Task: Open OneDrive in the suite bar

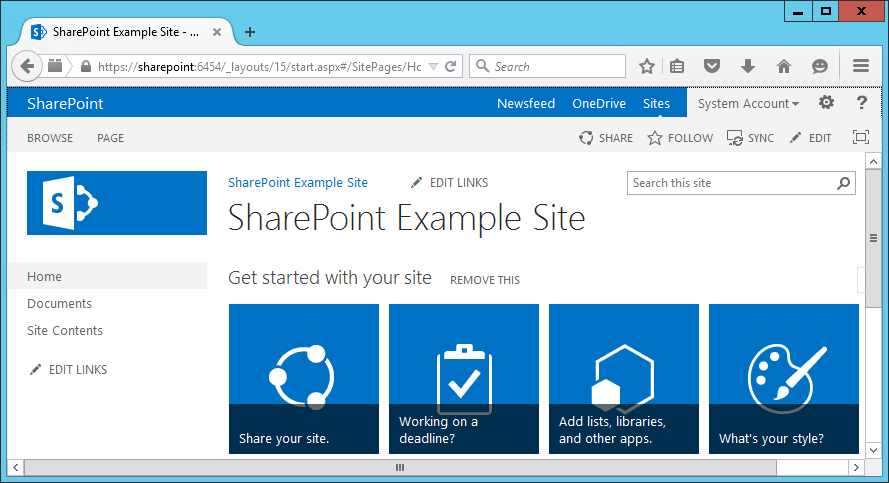Action: point(599,104)
